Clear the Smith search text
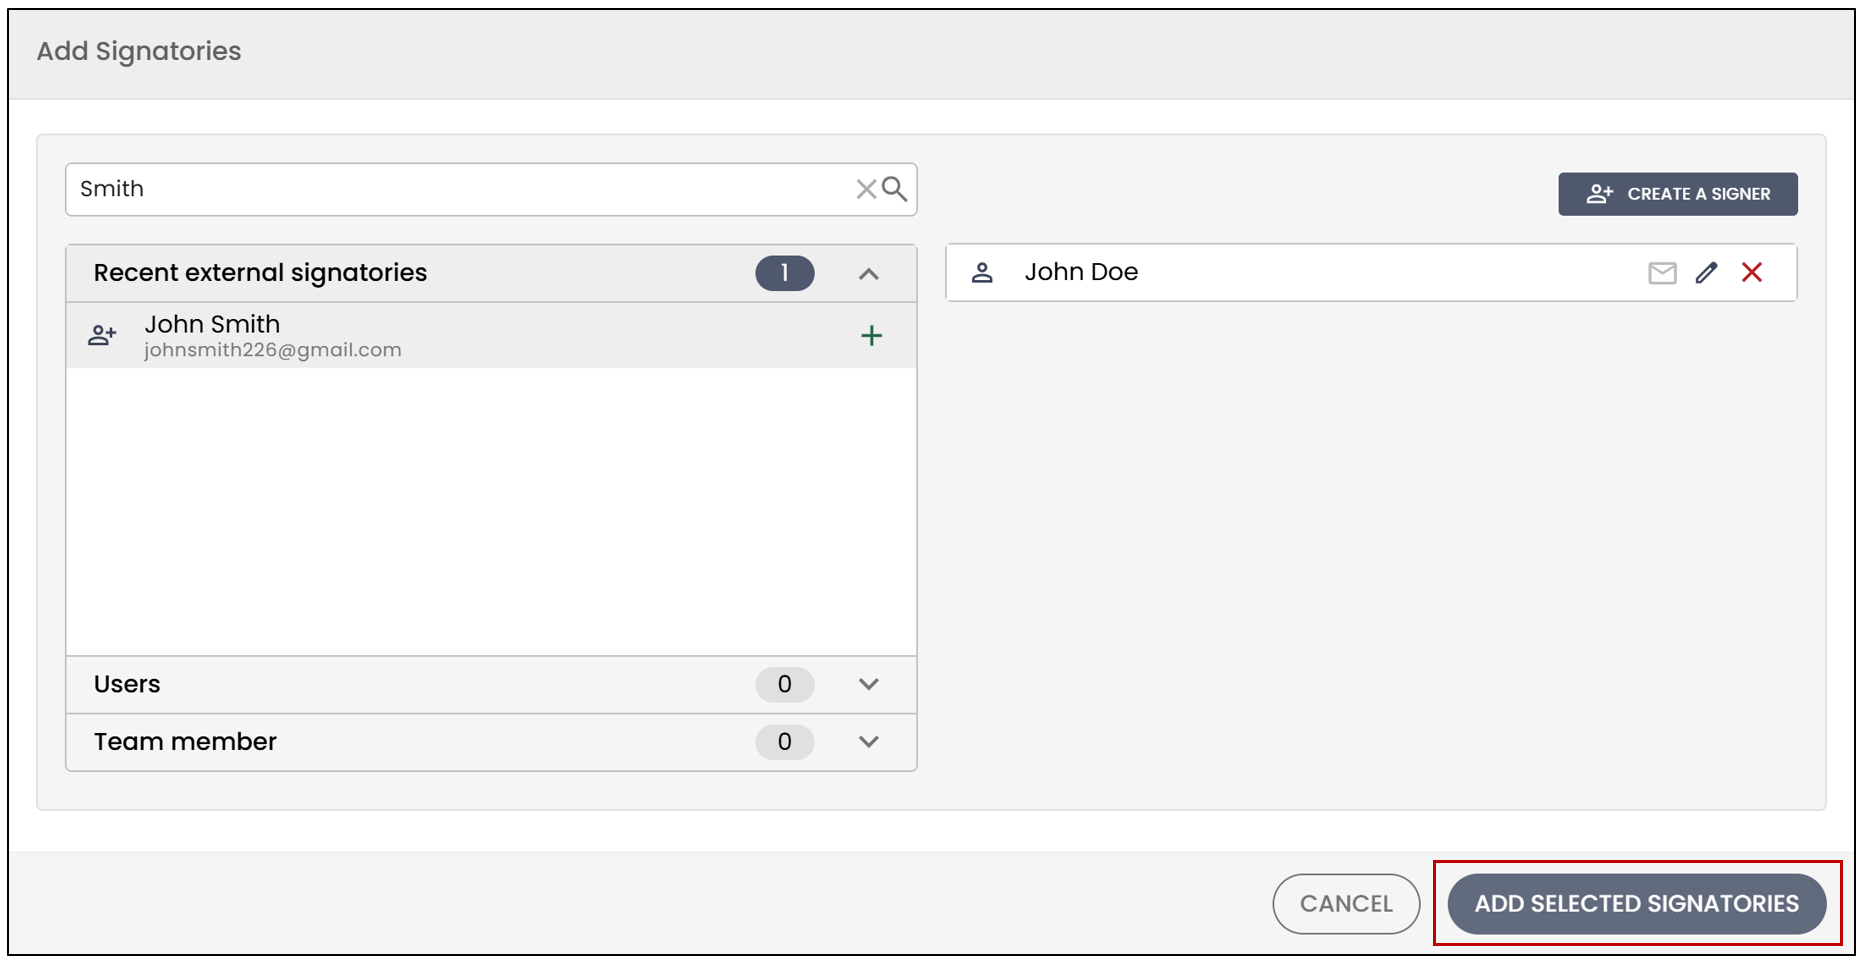The width and height of the screenshot is (1863, 964). click(x=866, y=189)
